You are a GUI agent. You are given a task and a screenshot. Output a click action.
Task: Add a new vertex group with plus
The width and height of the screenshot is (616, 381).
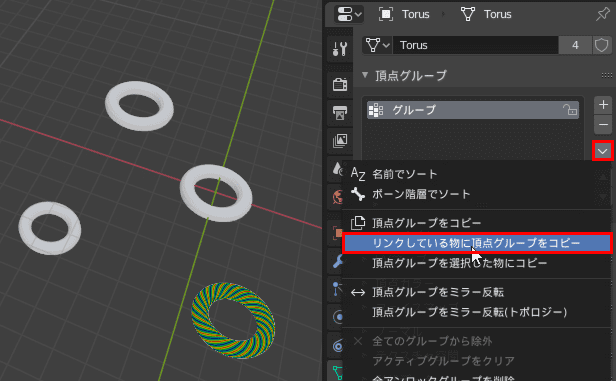(x=603, y=105)
